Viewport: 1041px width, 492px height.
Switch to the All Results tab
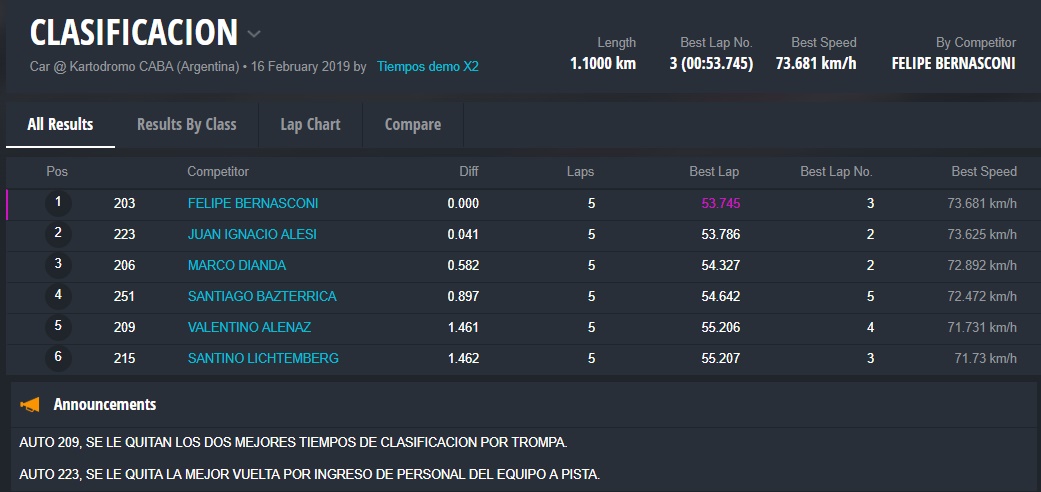pos(60,125)
